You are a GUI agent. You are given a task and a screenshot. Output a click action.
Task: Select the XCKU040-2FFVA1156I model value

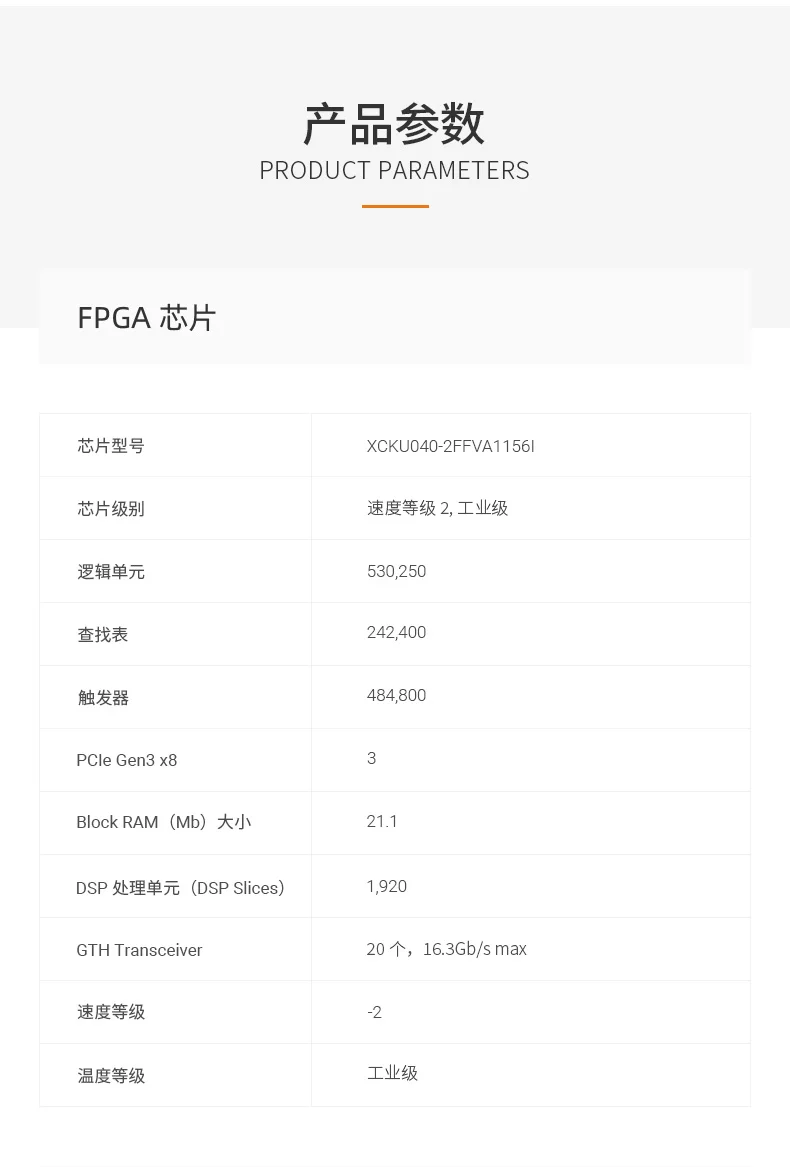click(450, 446)
